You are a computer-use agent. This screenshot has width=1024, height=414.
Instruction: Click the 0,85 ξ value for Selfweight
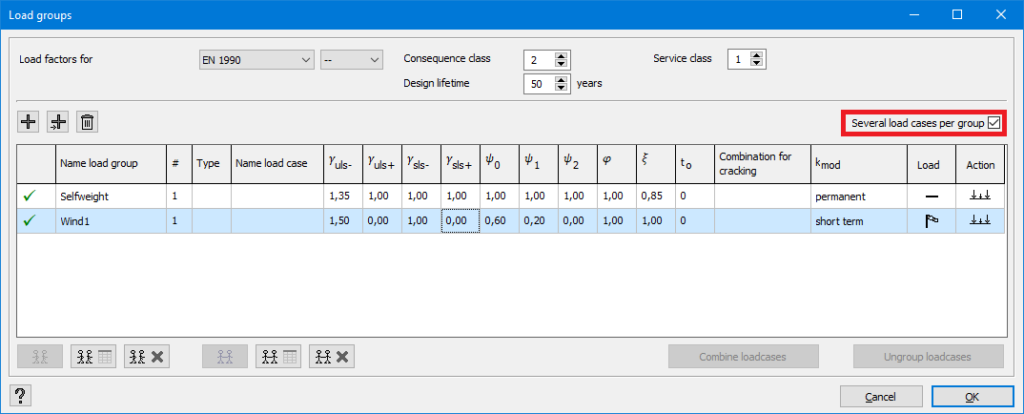(656, 196)
